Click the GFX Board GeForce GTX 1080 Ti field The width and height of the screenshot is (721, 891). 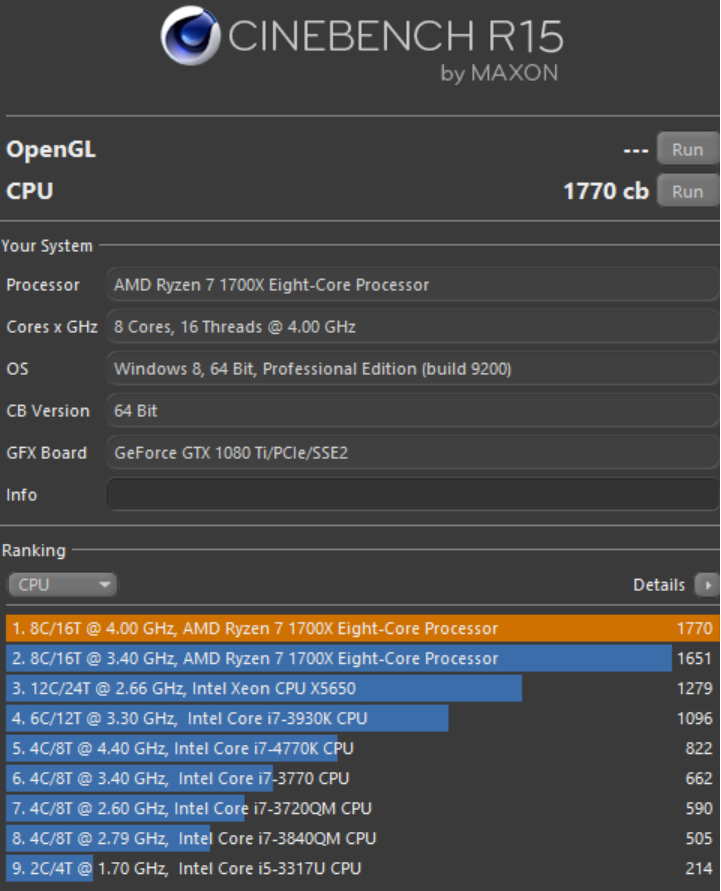412,453
